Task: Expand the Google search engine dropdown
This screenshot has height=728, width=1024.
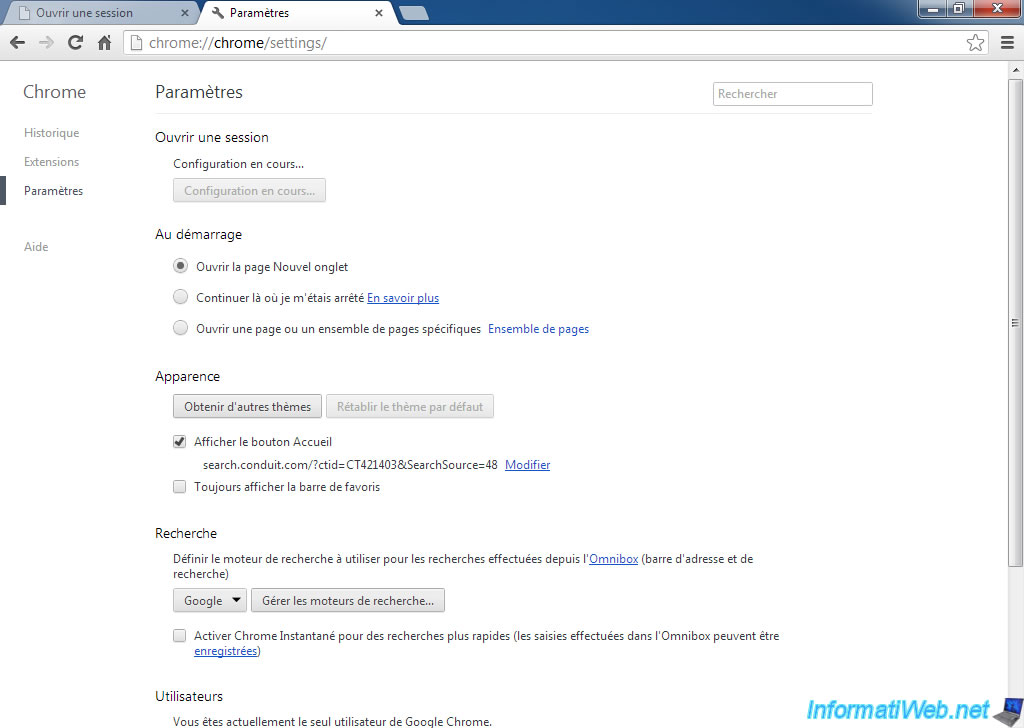Action: tap(210, 601)
